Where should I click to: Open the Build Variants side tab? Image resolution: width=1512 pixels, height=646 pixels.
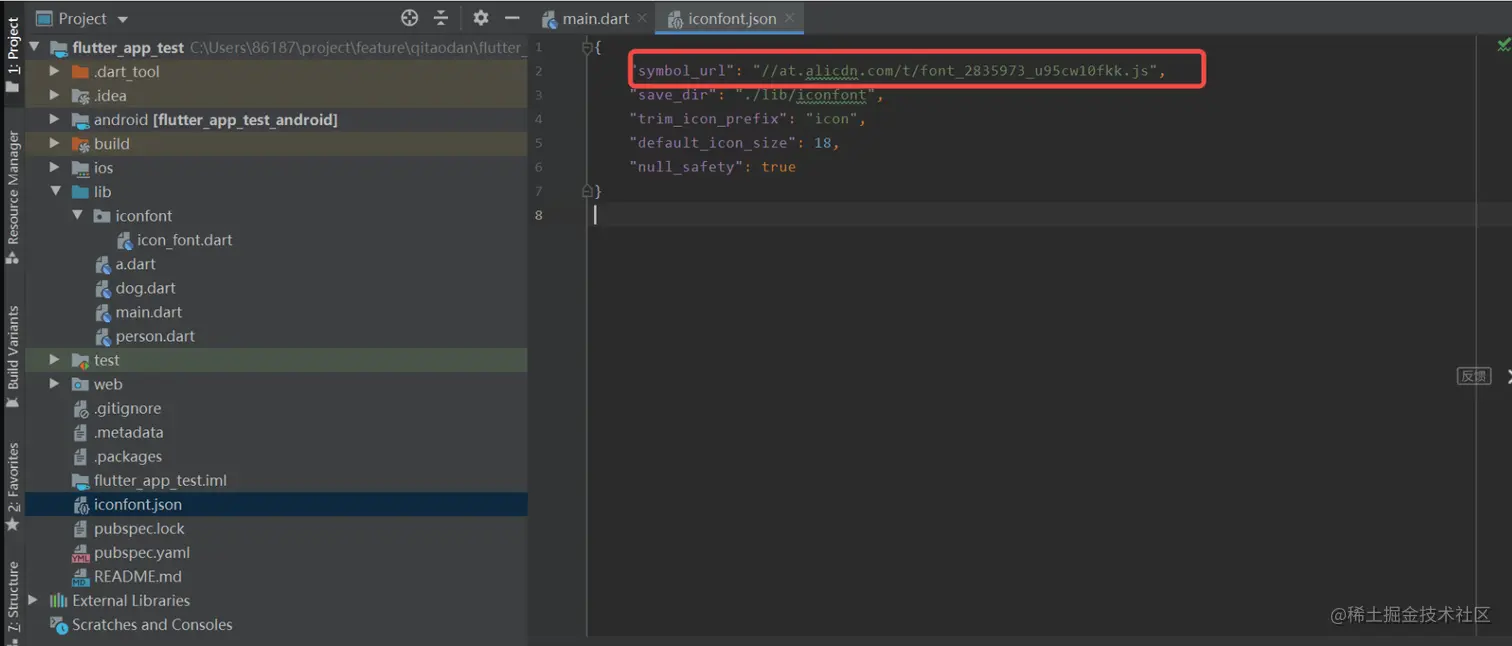tap(12, 357)
